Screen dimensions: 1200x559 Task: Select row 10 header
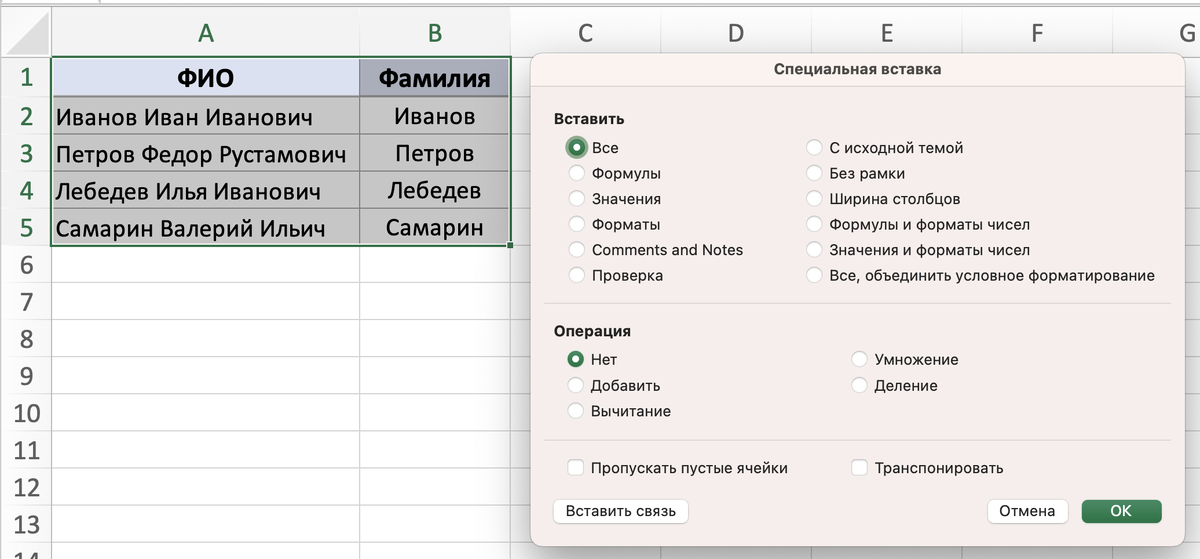26,413
